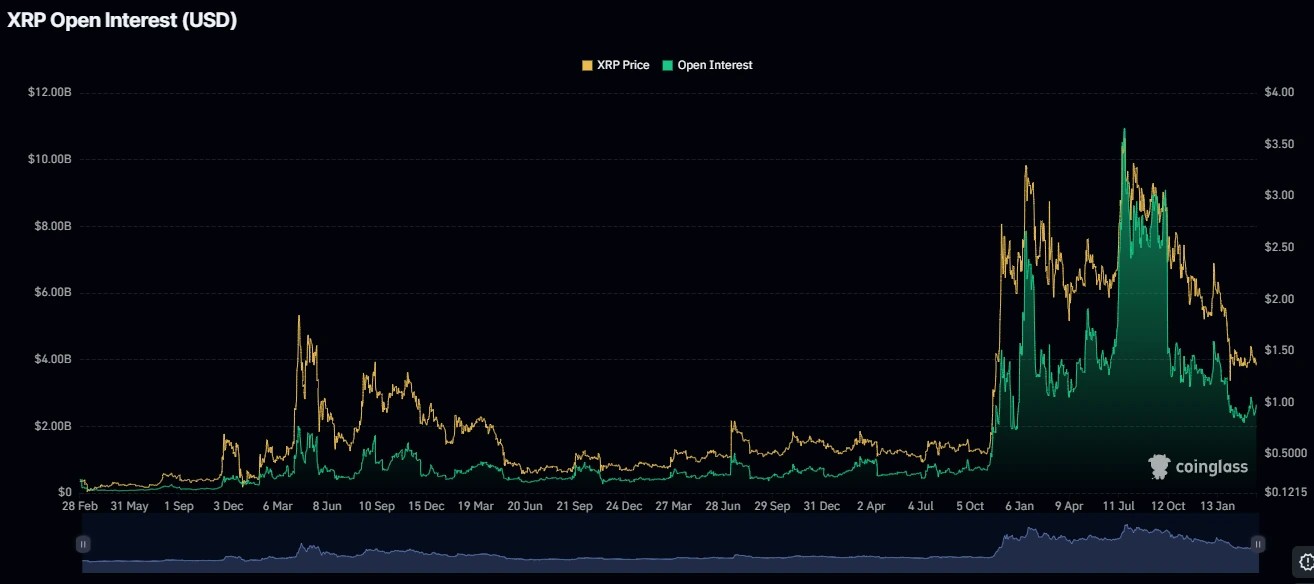1314x584 pixels.
Task: Click the 28 Feb date label to expand range
Action: (80, 506)
